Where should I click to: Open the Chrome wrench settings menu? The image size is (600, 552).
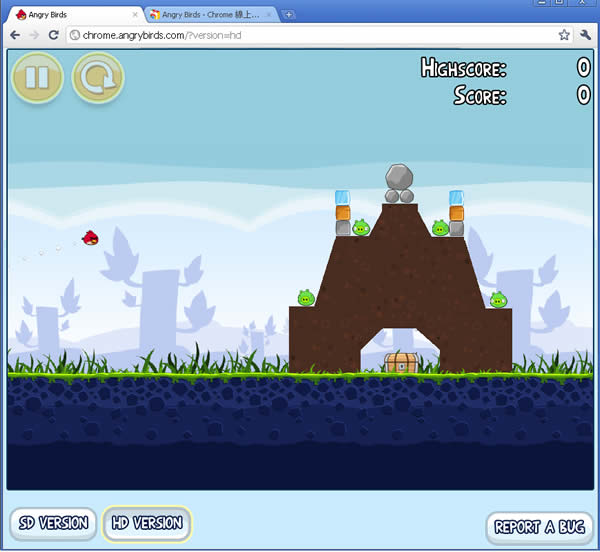(585, 35)
